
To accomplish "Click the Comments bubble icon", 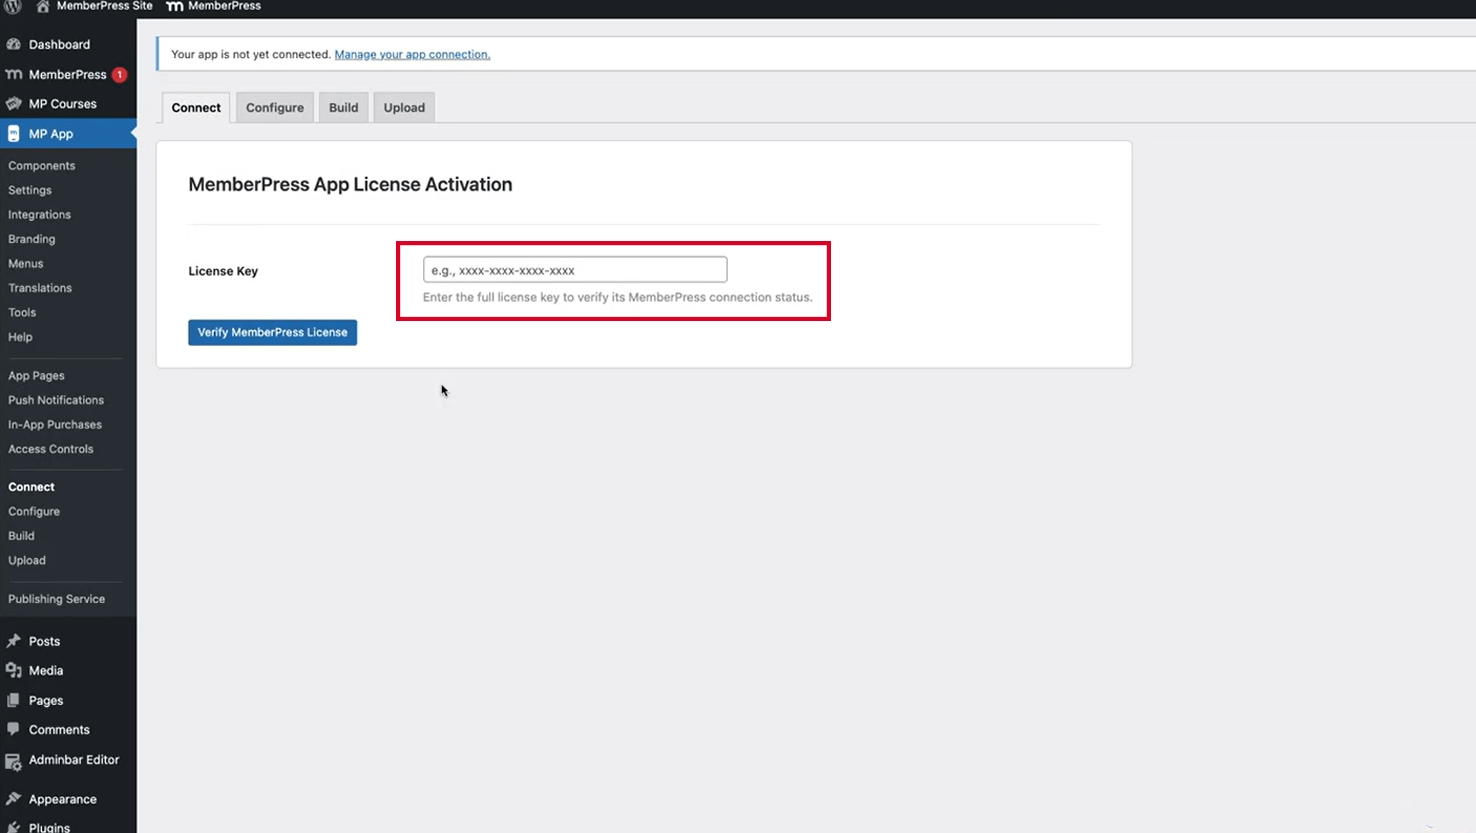I will tap(14, 730).
